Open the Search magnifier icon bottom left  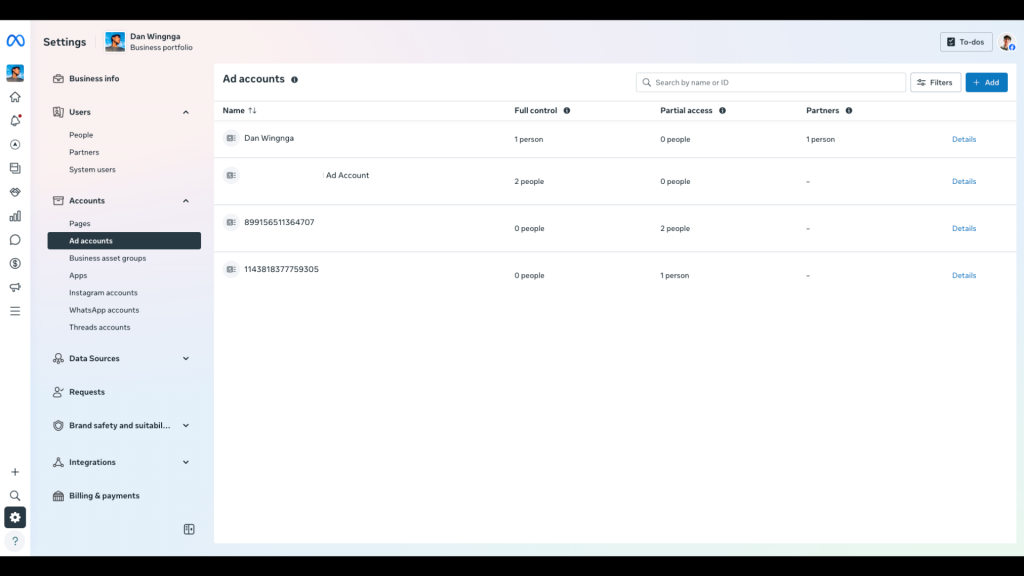[x=14, y=495]
